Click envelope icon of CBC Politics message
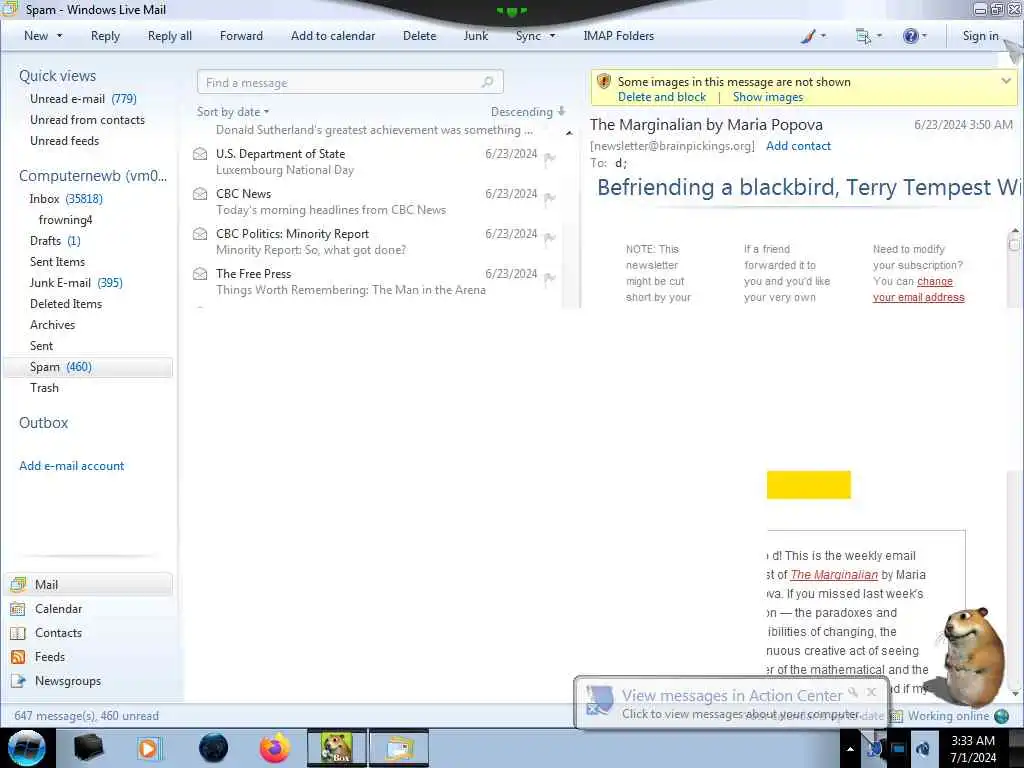 200,234
